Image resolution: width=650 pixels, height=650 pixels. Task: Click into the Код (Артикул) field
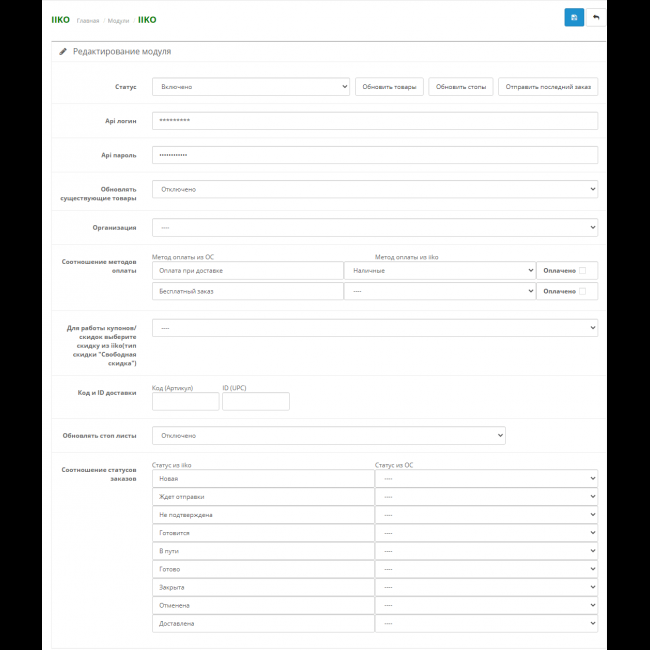[x=185, y=401]
